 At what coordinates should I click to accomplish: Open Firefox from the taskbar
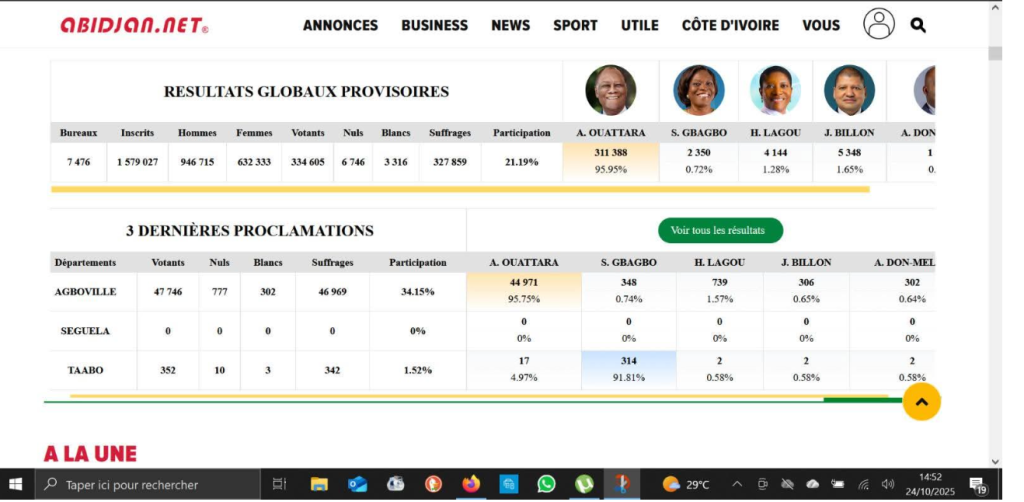(x=471, y=484)
